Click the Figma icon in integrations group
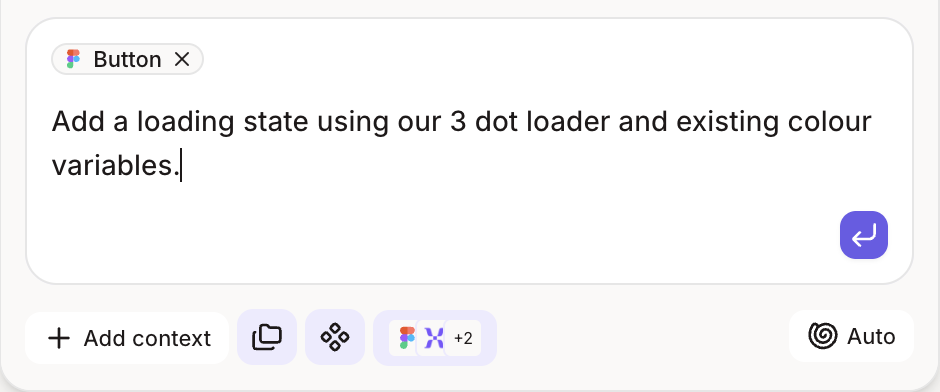 pyautogui.click(x=407, y=338)
